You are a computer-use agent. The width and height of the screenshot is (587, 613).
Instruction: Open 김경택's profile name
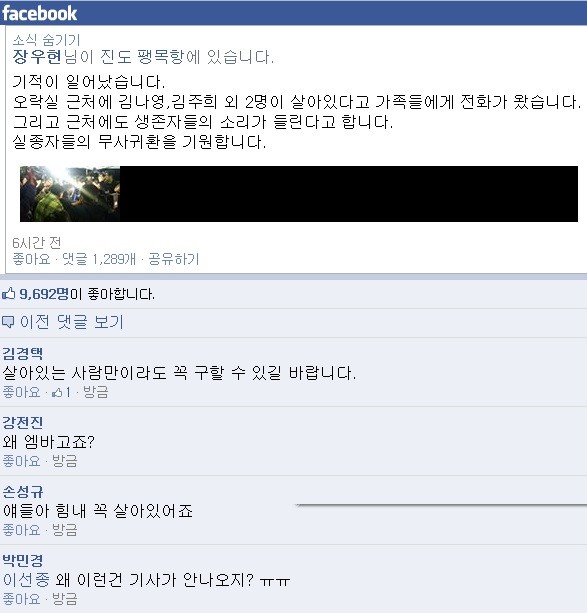coord(23,353)
